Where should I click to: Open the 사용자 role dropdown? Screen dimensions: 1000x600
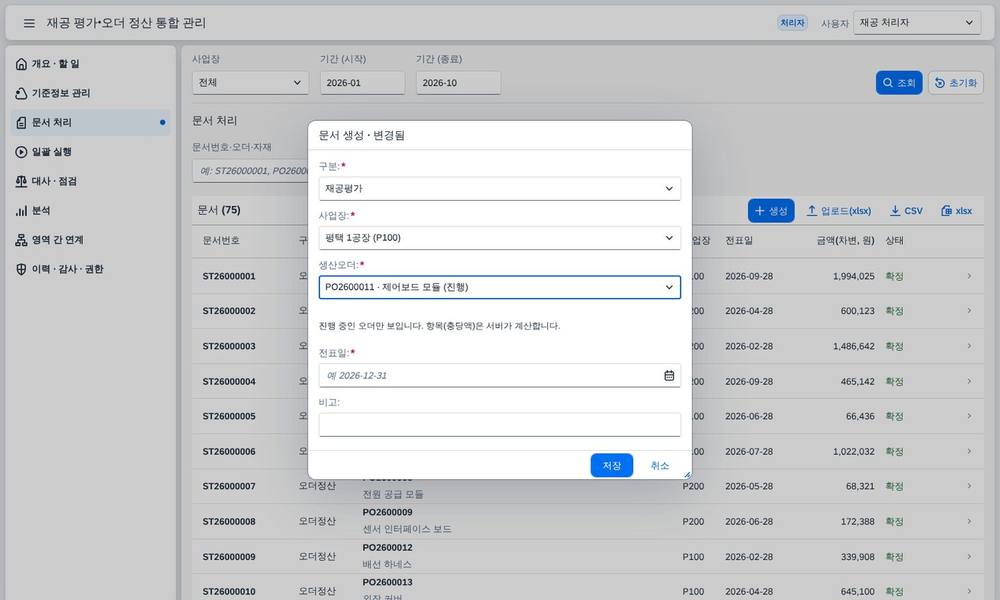(916, 23)
